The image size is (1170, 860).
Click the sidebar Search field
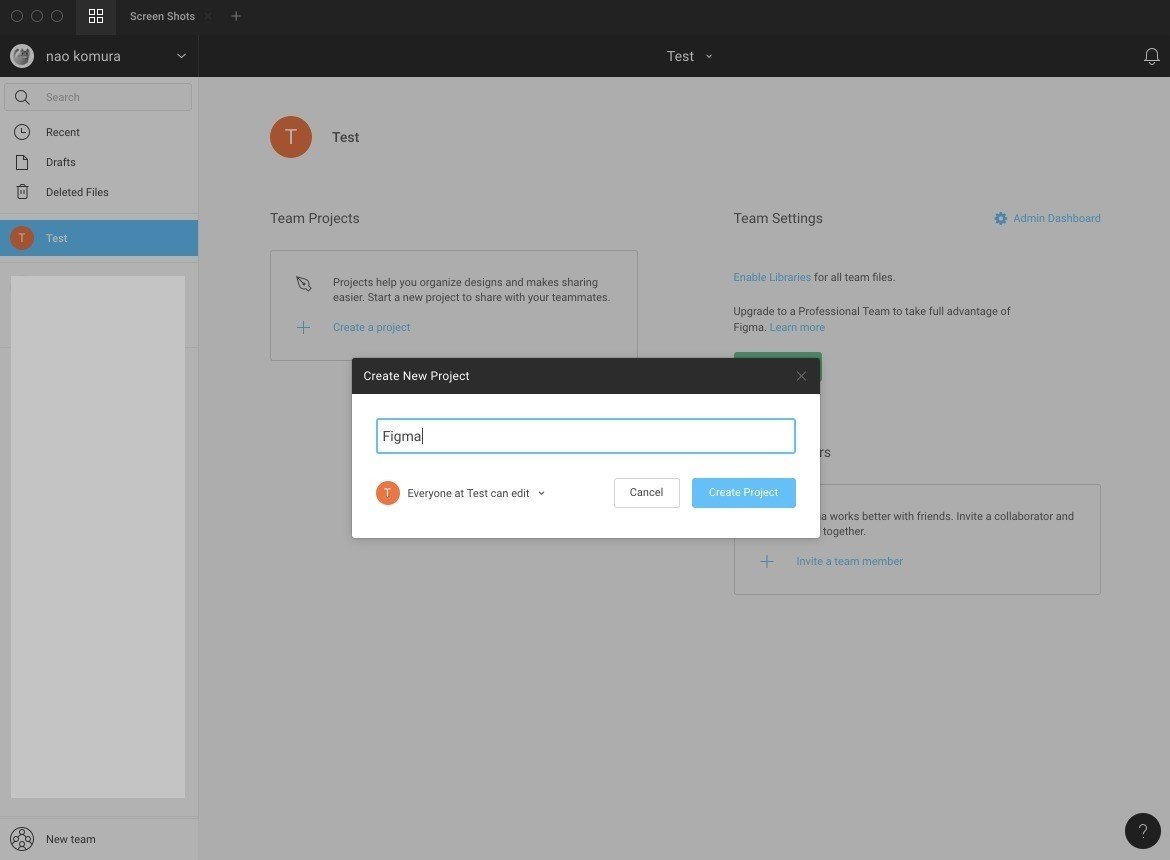(x=98, y=97)
